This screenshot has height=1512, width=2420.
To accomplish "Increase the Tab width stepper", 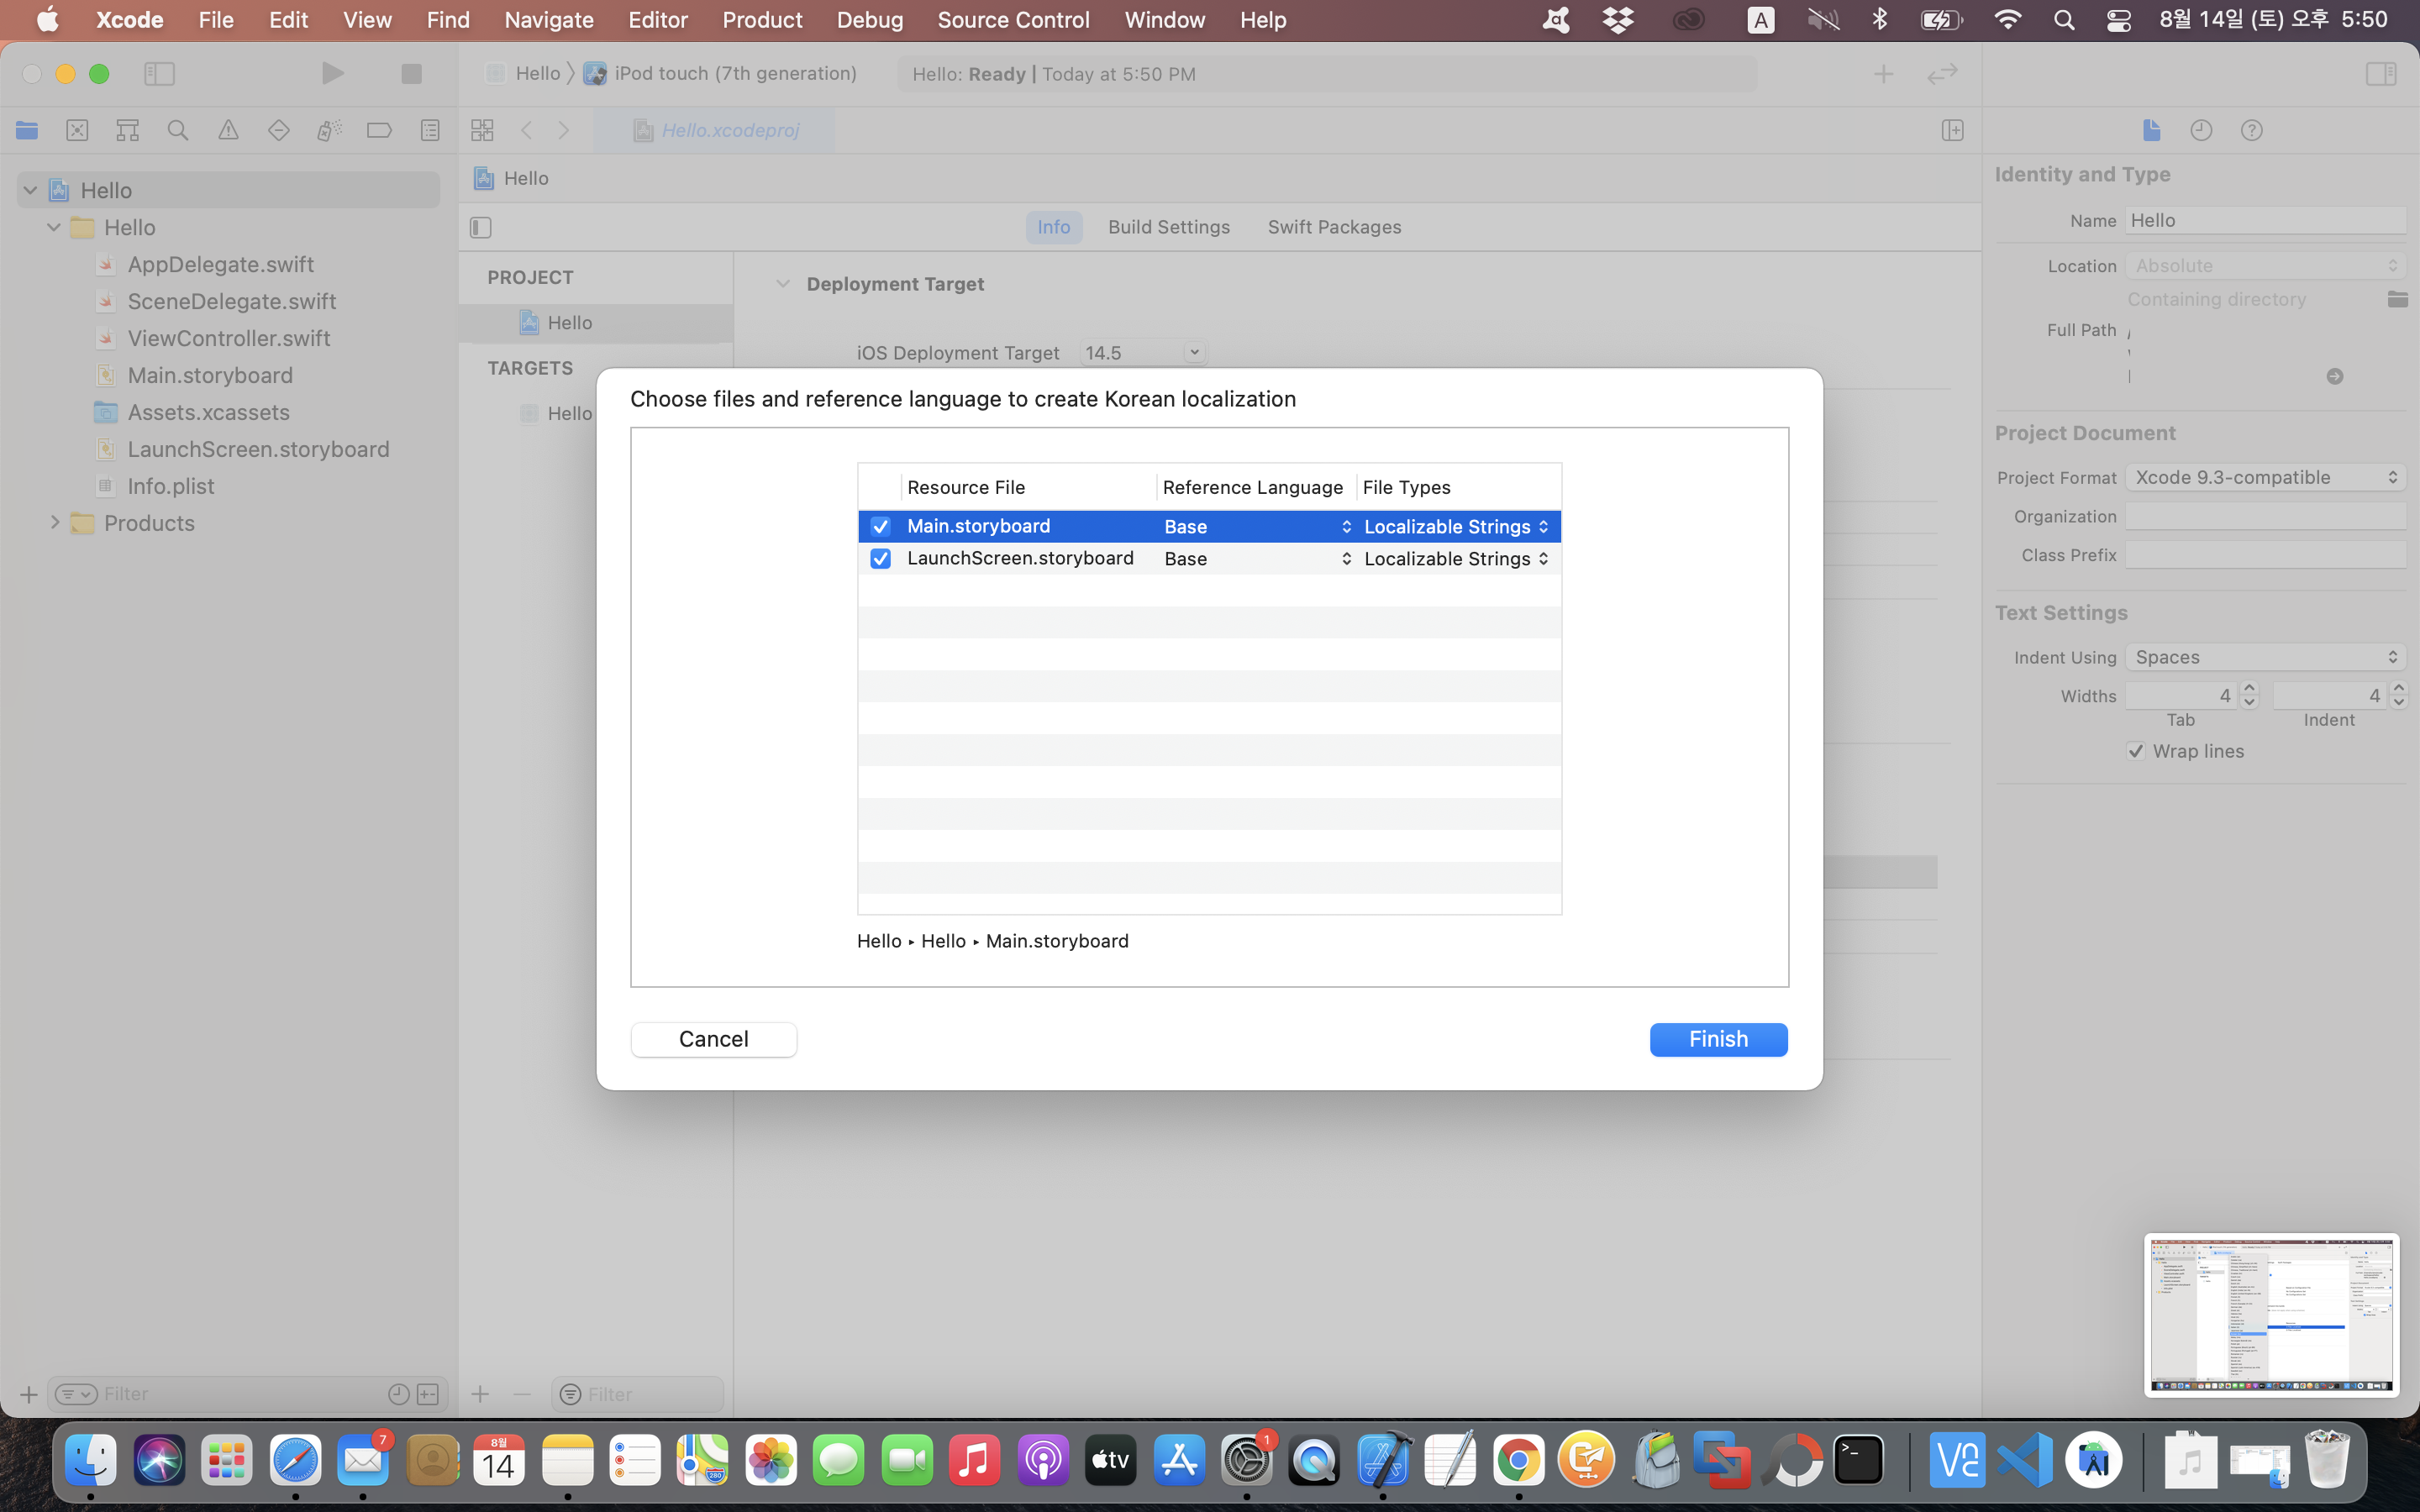I will [x=2249, y=688].
